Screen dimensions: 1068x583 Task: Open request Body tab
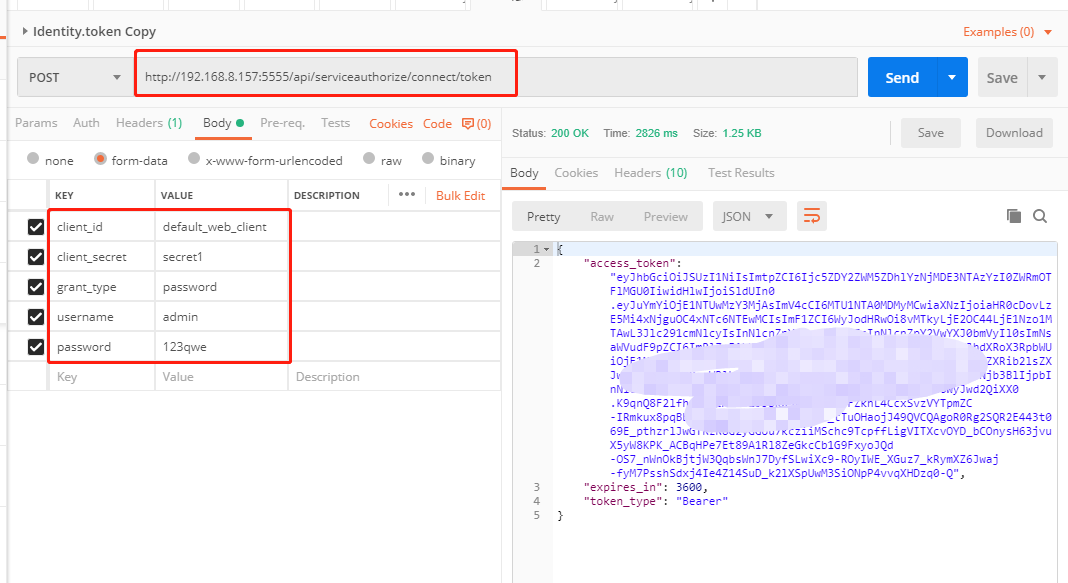(x=223, y=123)
